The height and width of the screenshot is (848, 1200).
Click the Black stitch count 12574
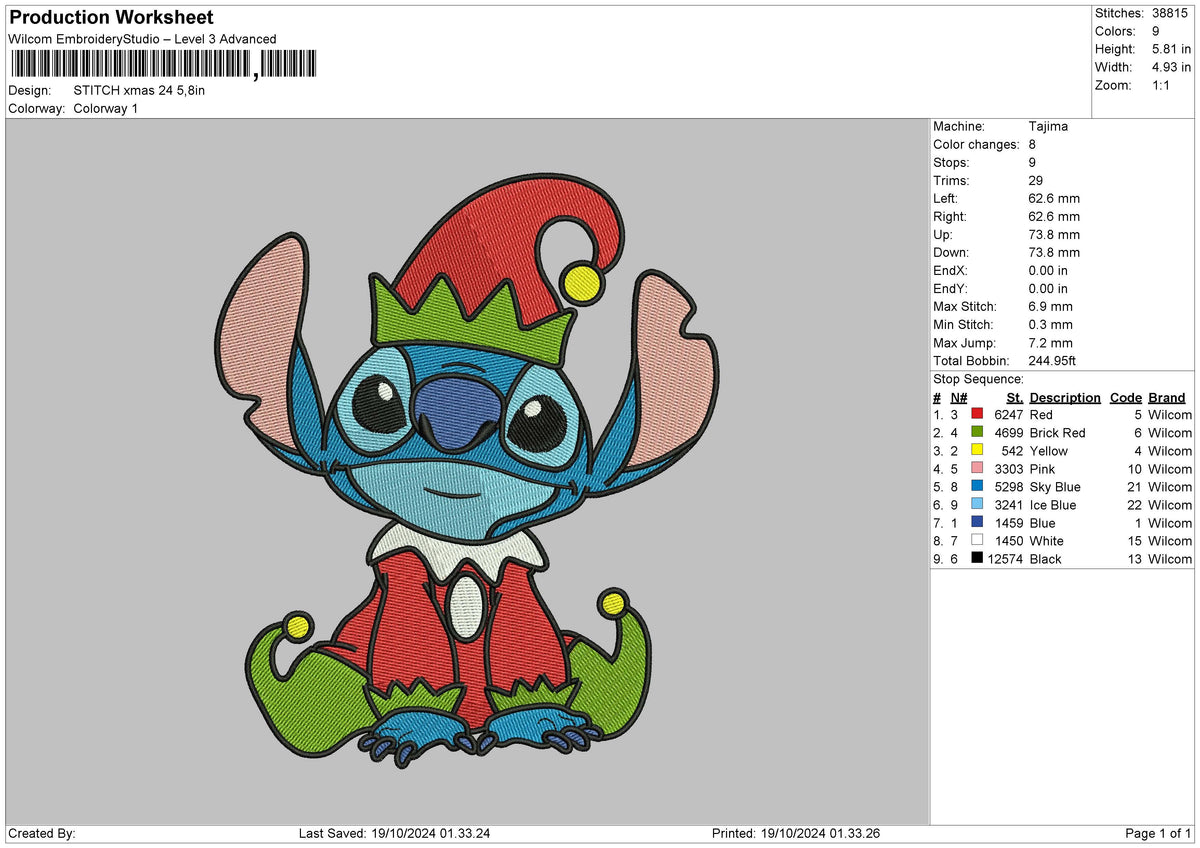[1005, 558]
